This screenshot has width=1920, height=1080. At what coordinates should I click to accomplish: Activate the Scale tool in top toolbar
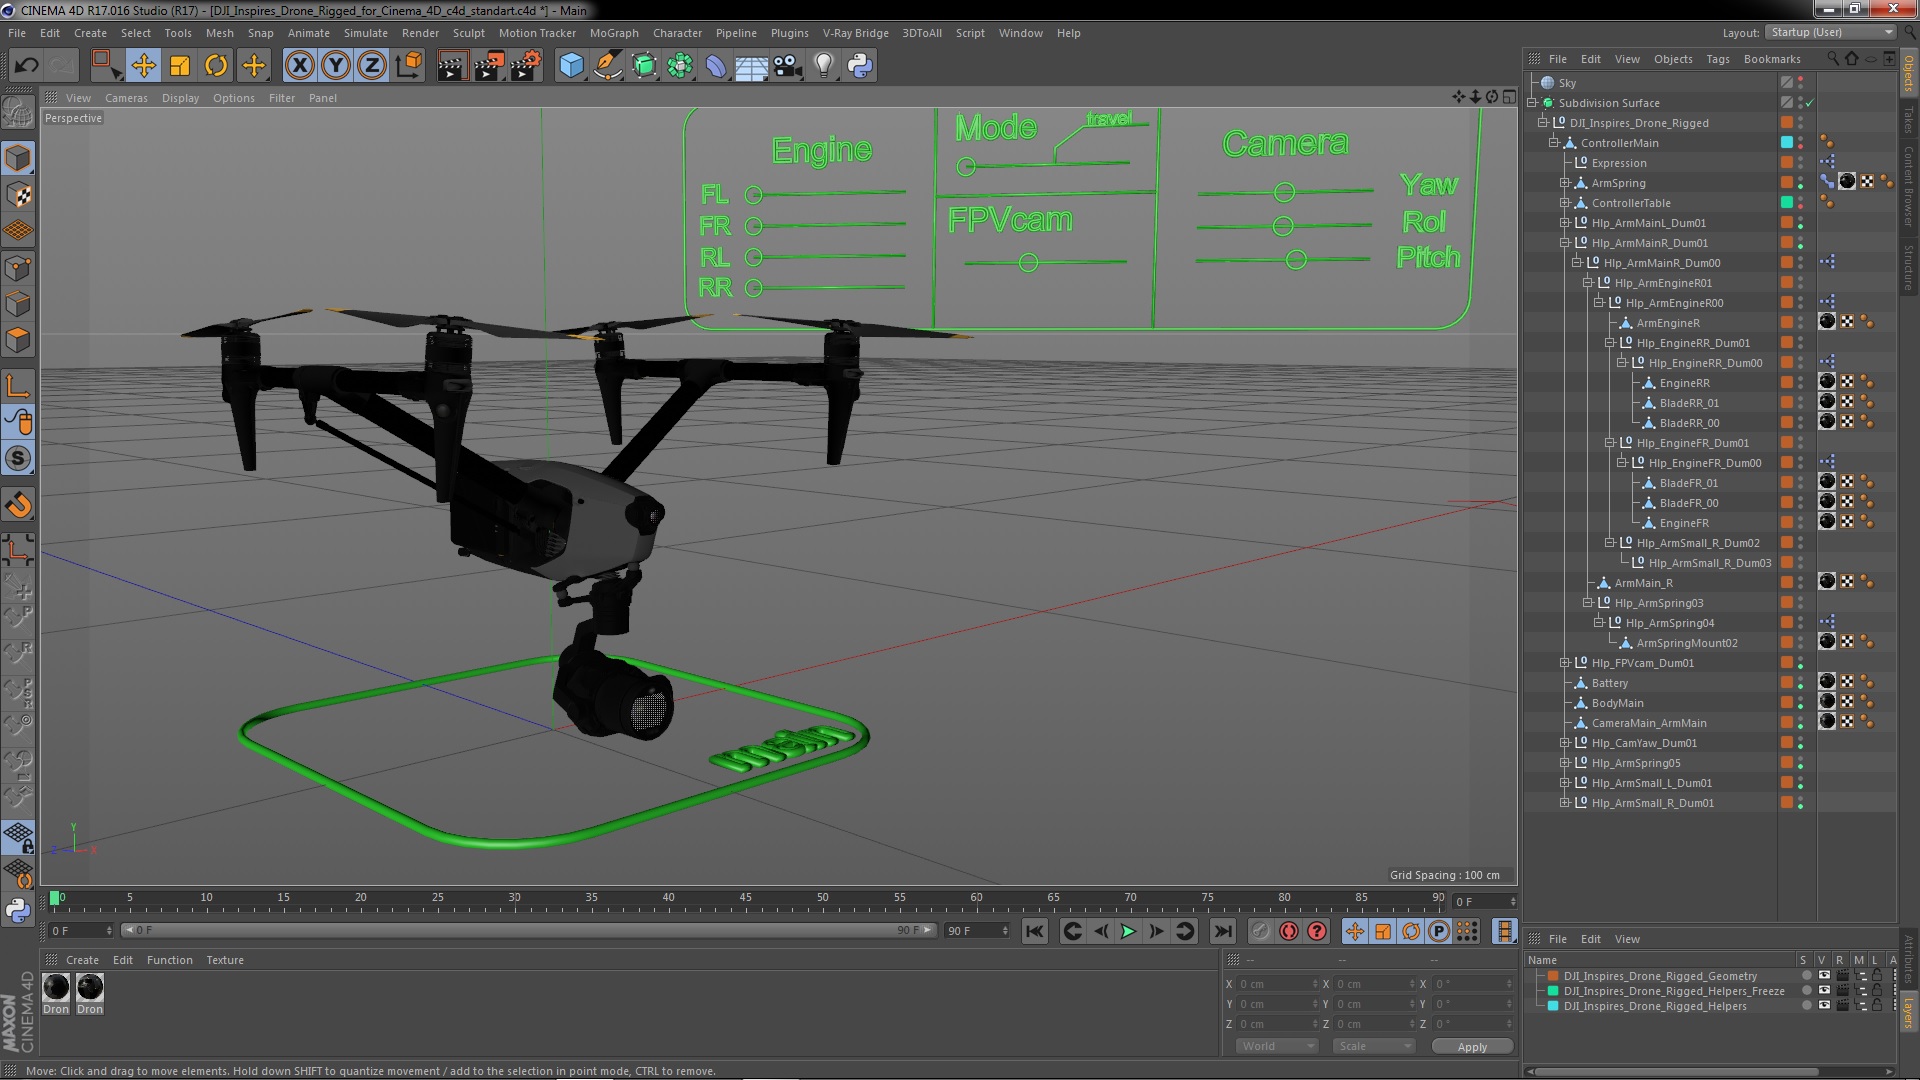180,66
